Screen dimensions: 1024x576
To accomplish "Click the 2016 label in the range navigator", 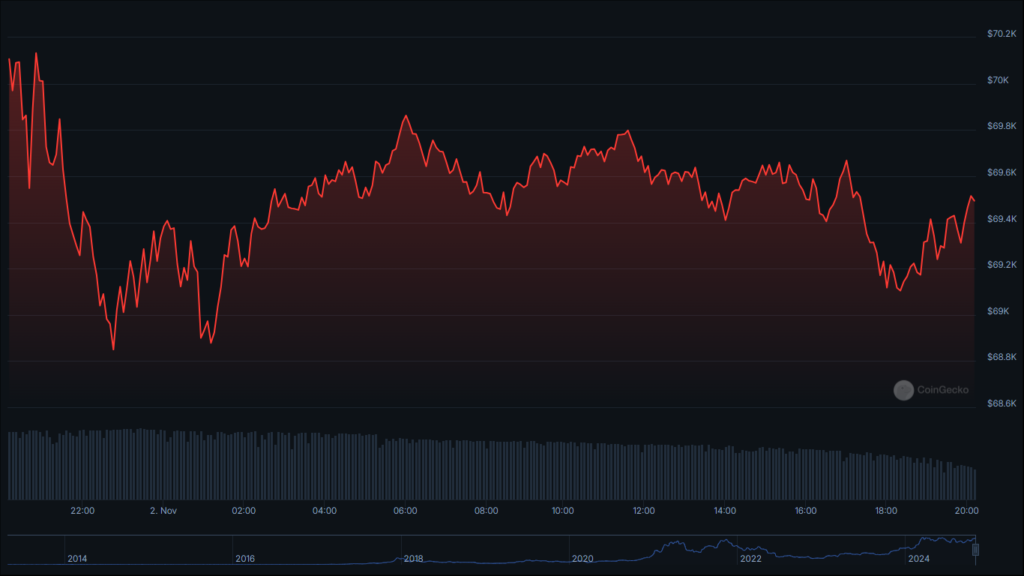I will click(x=245, y=558).
